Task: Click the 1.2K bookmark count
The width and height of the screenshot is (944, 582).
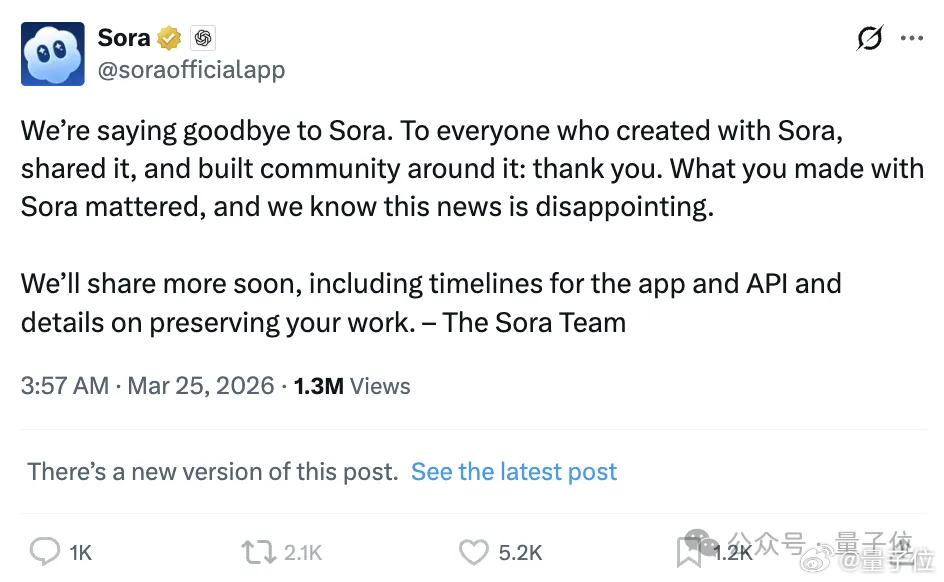Action: click(x=731, y=551)
